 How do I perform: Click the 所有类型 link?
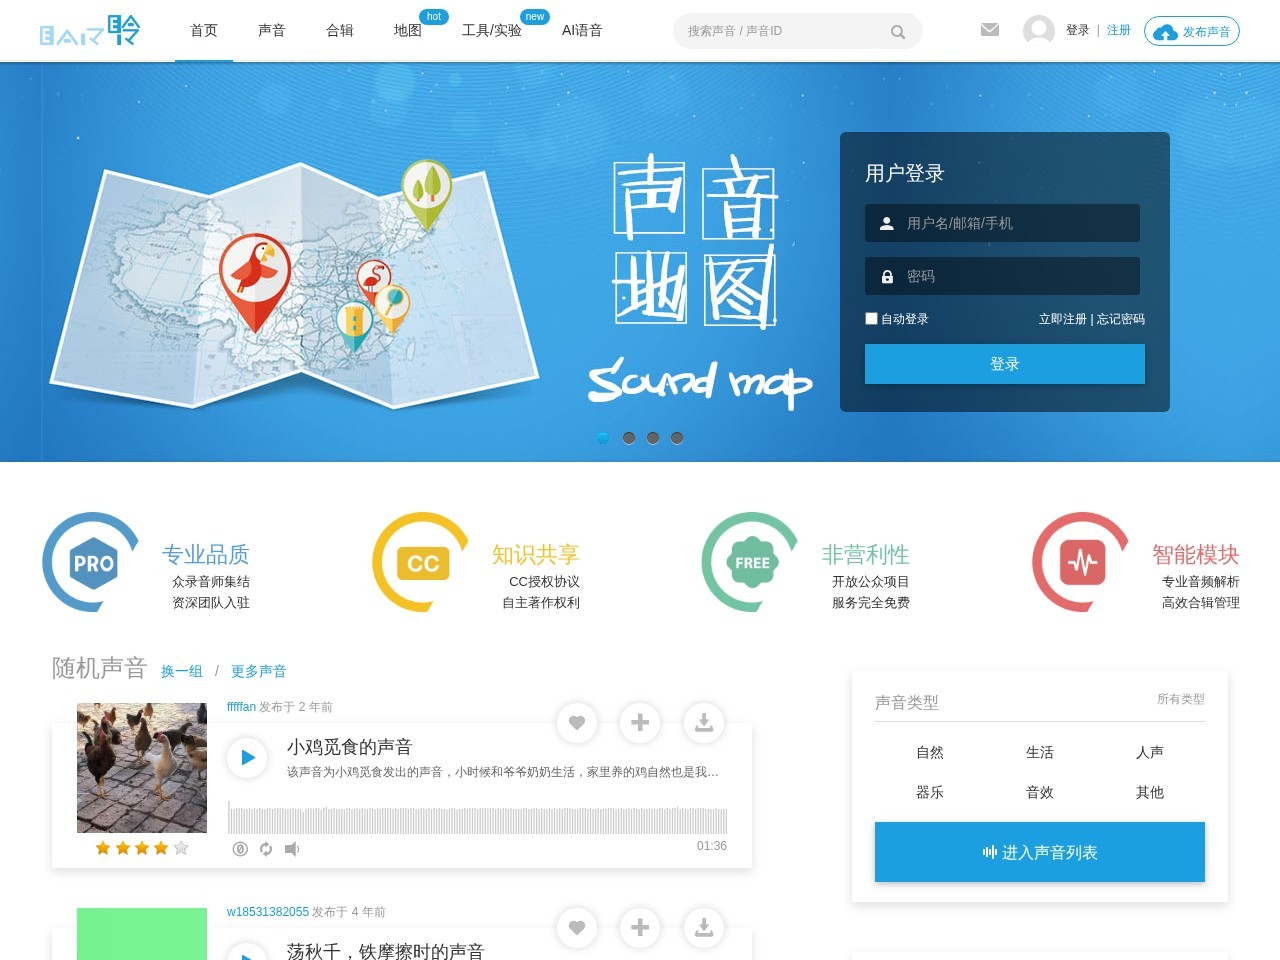[x=1181, y=699]
